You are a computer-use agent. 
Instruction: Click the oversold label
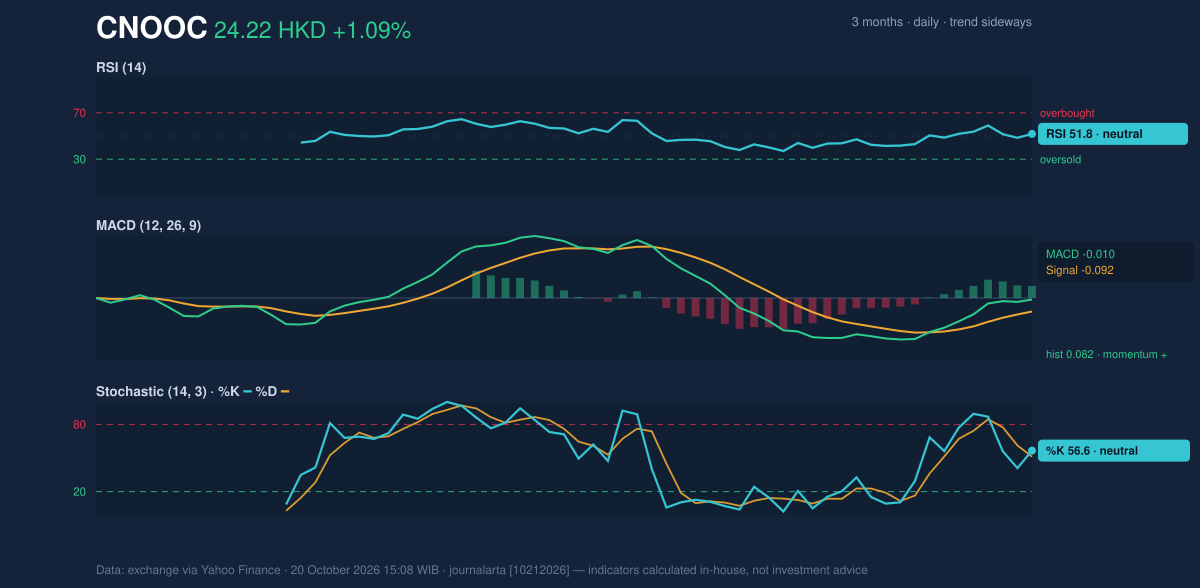[1060, 160]
